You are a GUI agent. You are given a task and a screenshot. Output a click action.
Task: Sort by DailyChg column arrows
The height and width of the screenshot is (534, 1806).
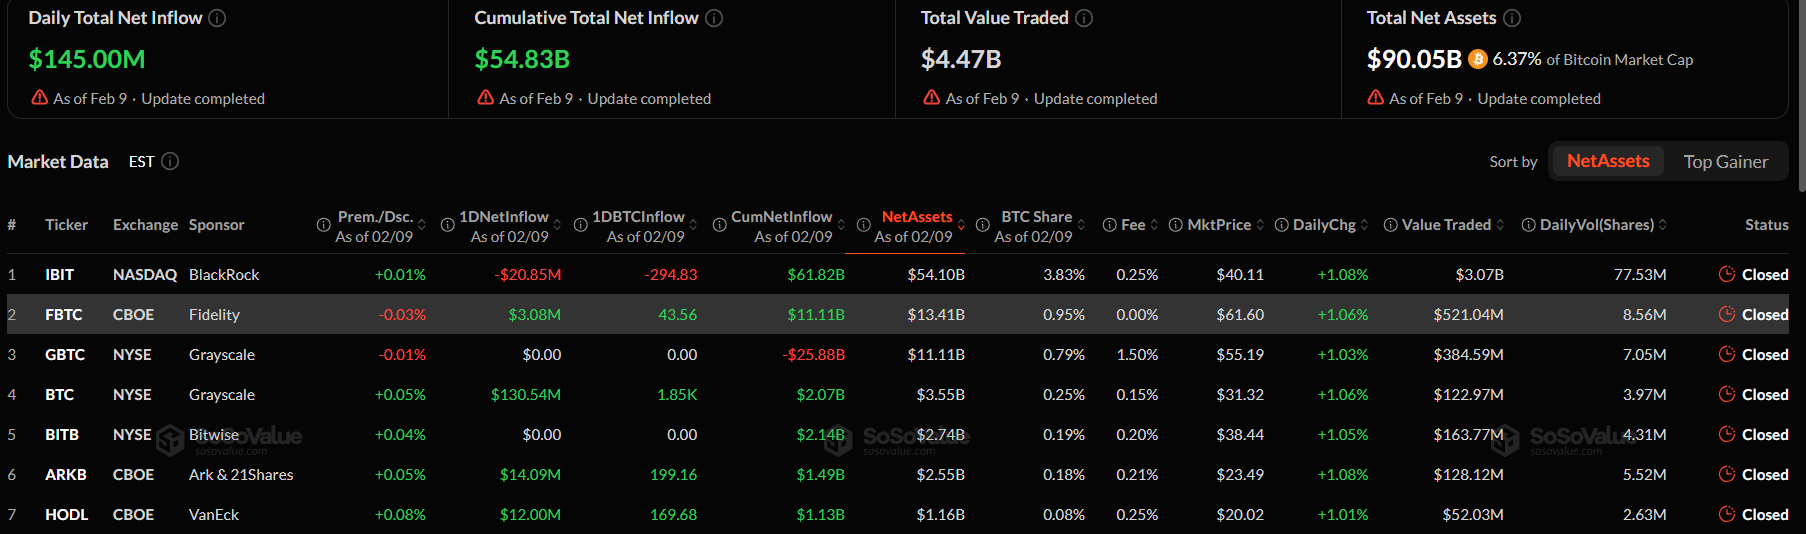pos(1364,225)
